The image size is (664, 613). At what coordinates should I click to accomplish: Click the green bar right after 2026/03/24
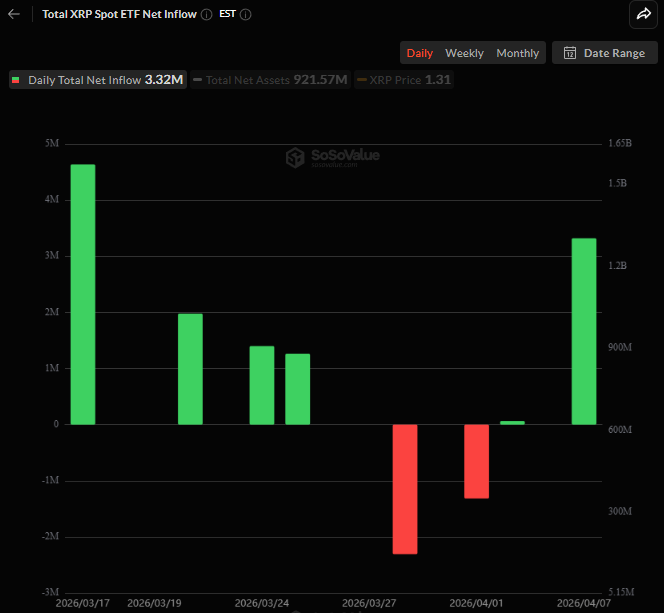pos(298,389)
